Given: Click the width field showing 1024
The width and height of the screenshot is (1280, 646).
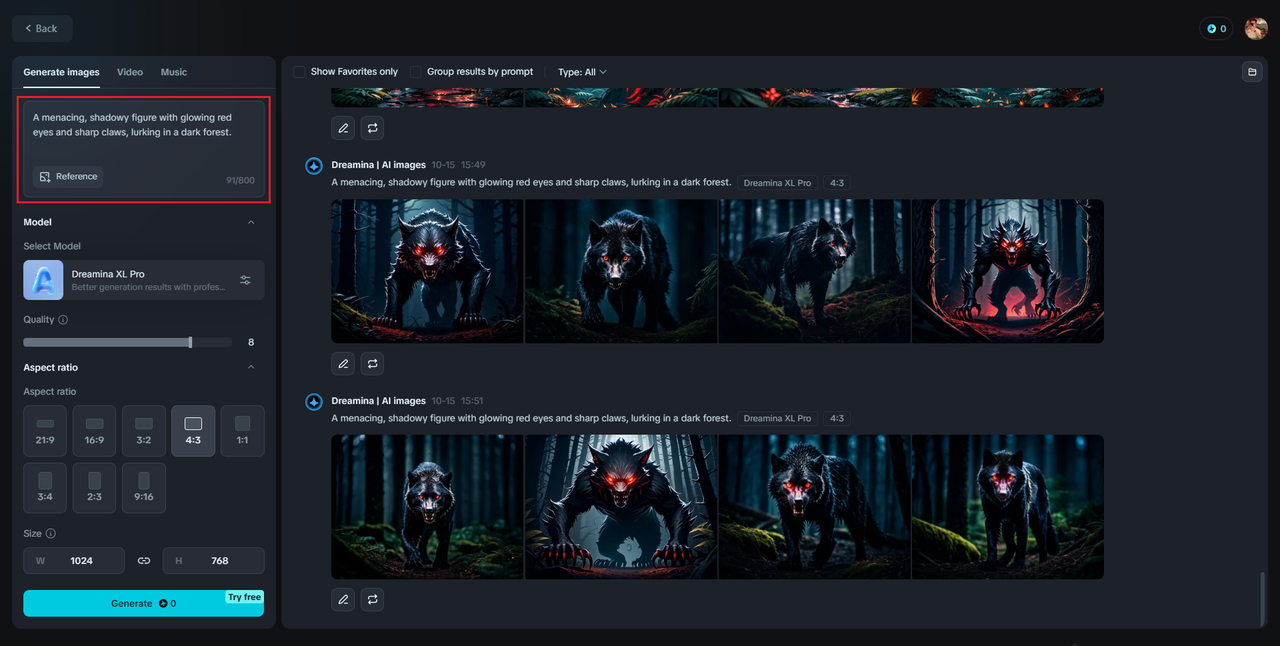Looking at the screenshot, I should [74, 561].
